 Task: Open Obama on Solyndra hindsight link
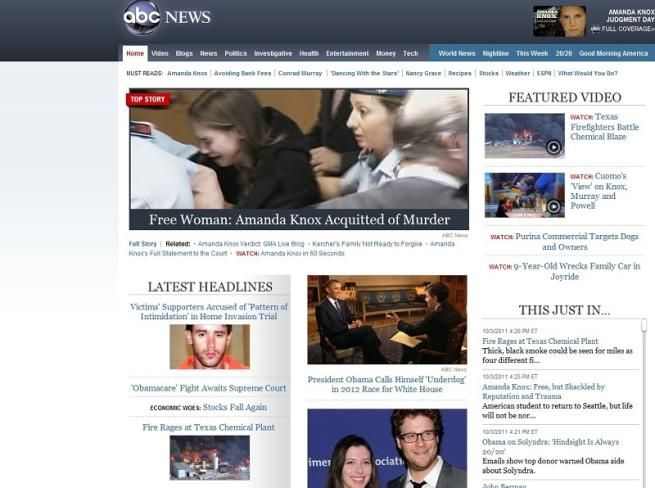pos(551,447)
